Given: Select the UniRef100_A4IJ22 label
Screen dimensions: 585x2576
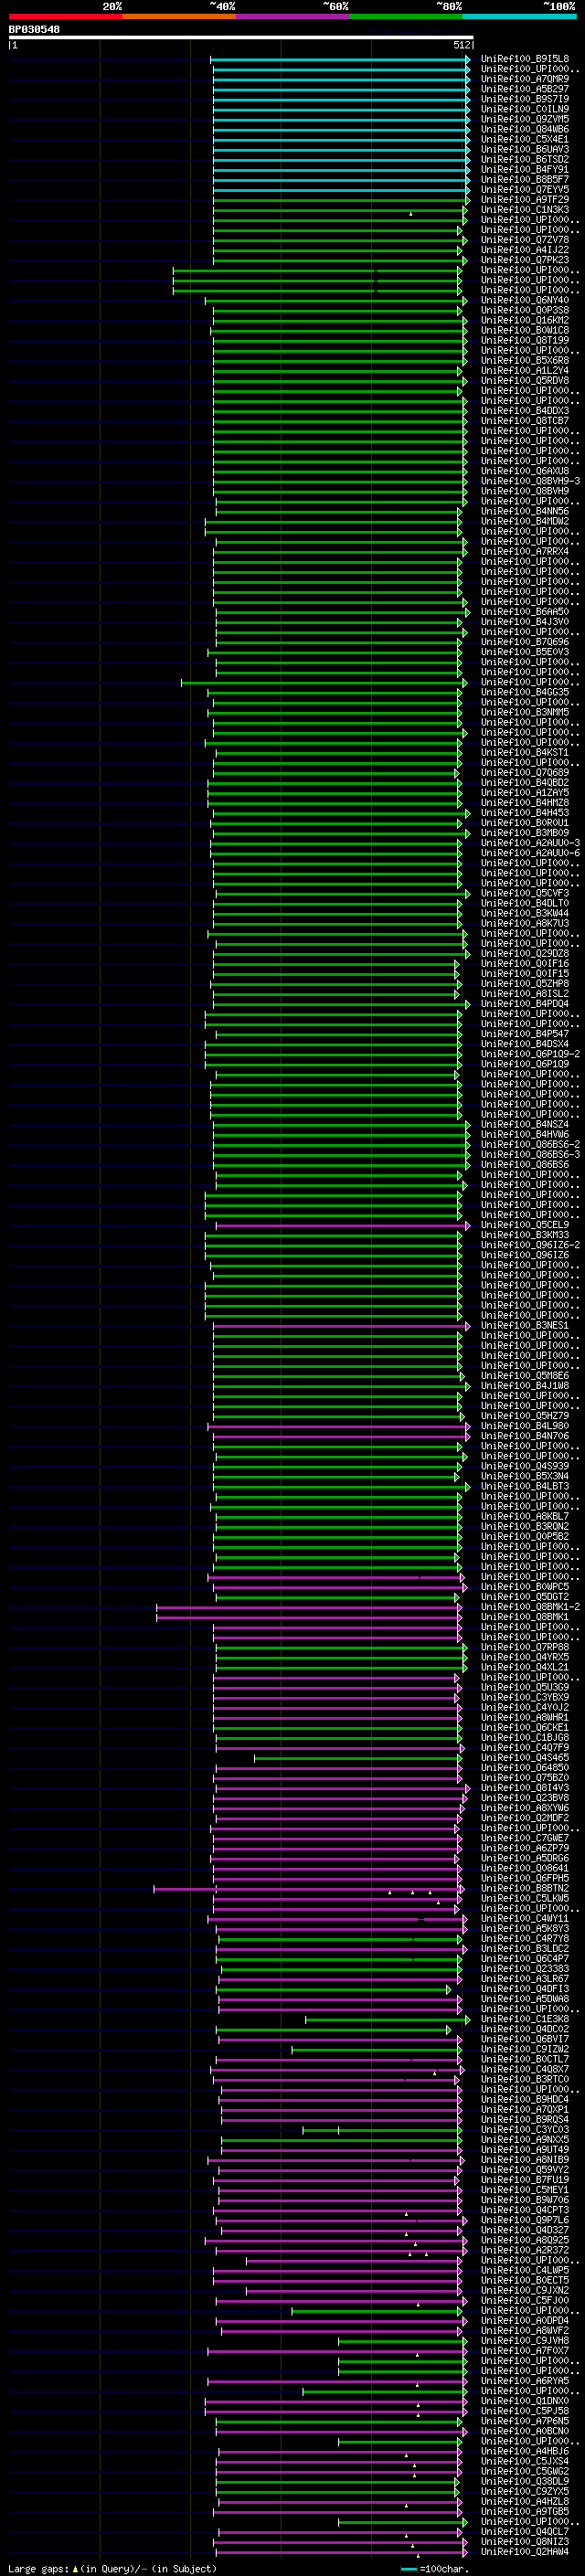Looking at the screenshot, I should tap(525, 250).
